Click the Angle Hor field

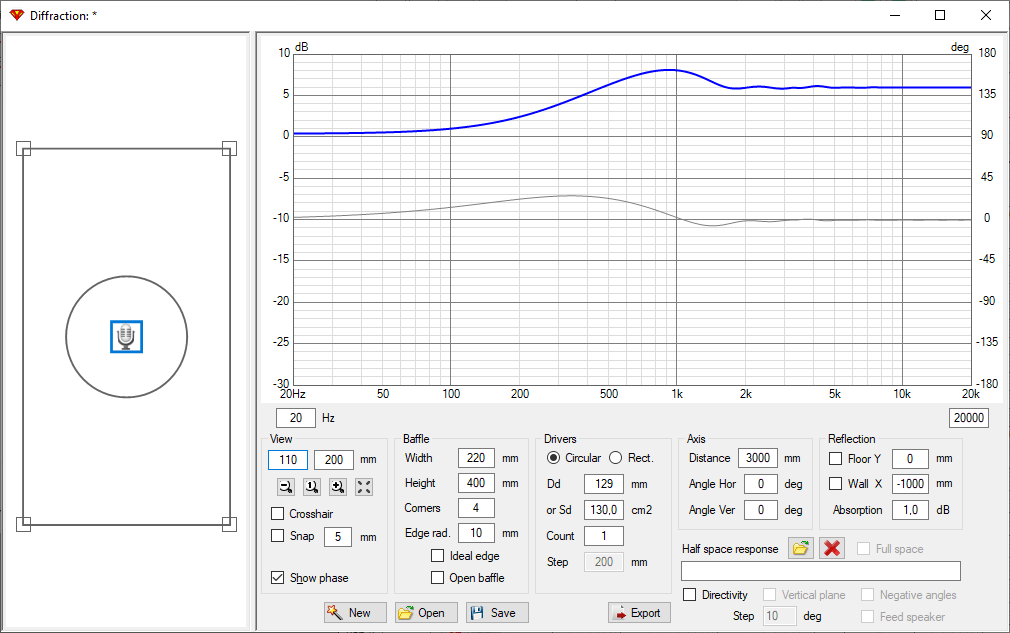coord(760,484)
